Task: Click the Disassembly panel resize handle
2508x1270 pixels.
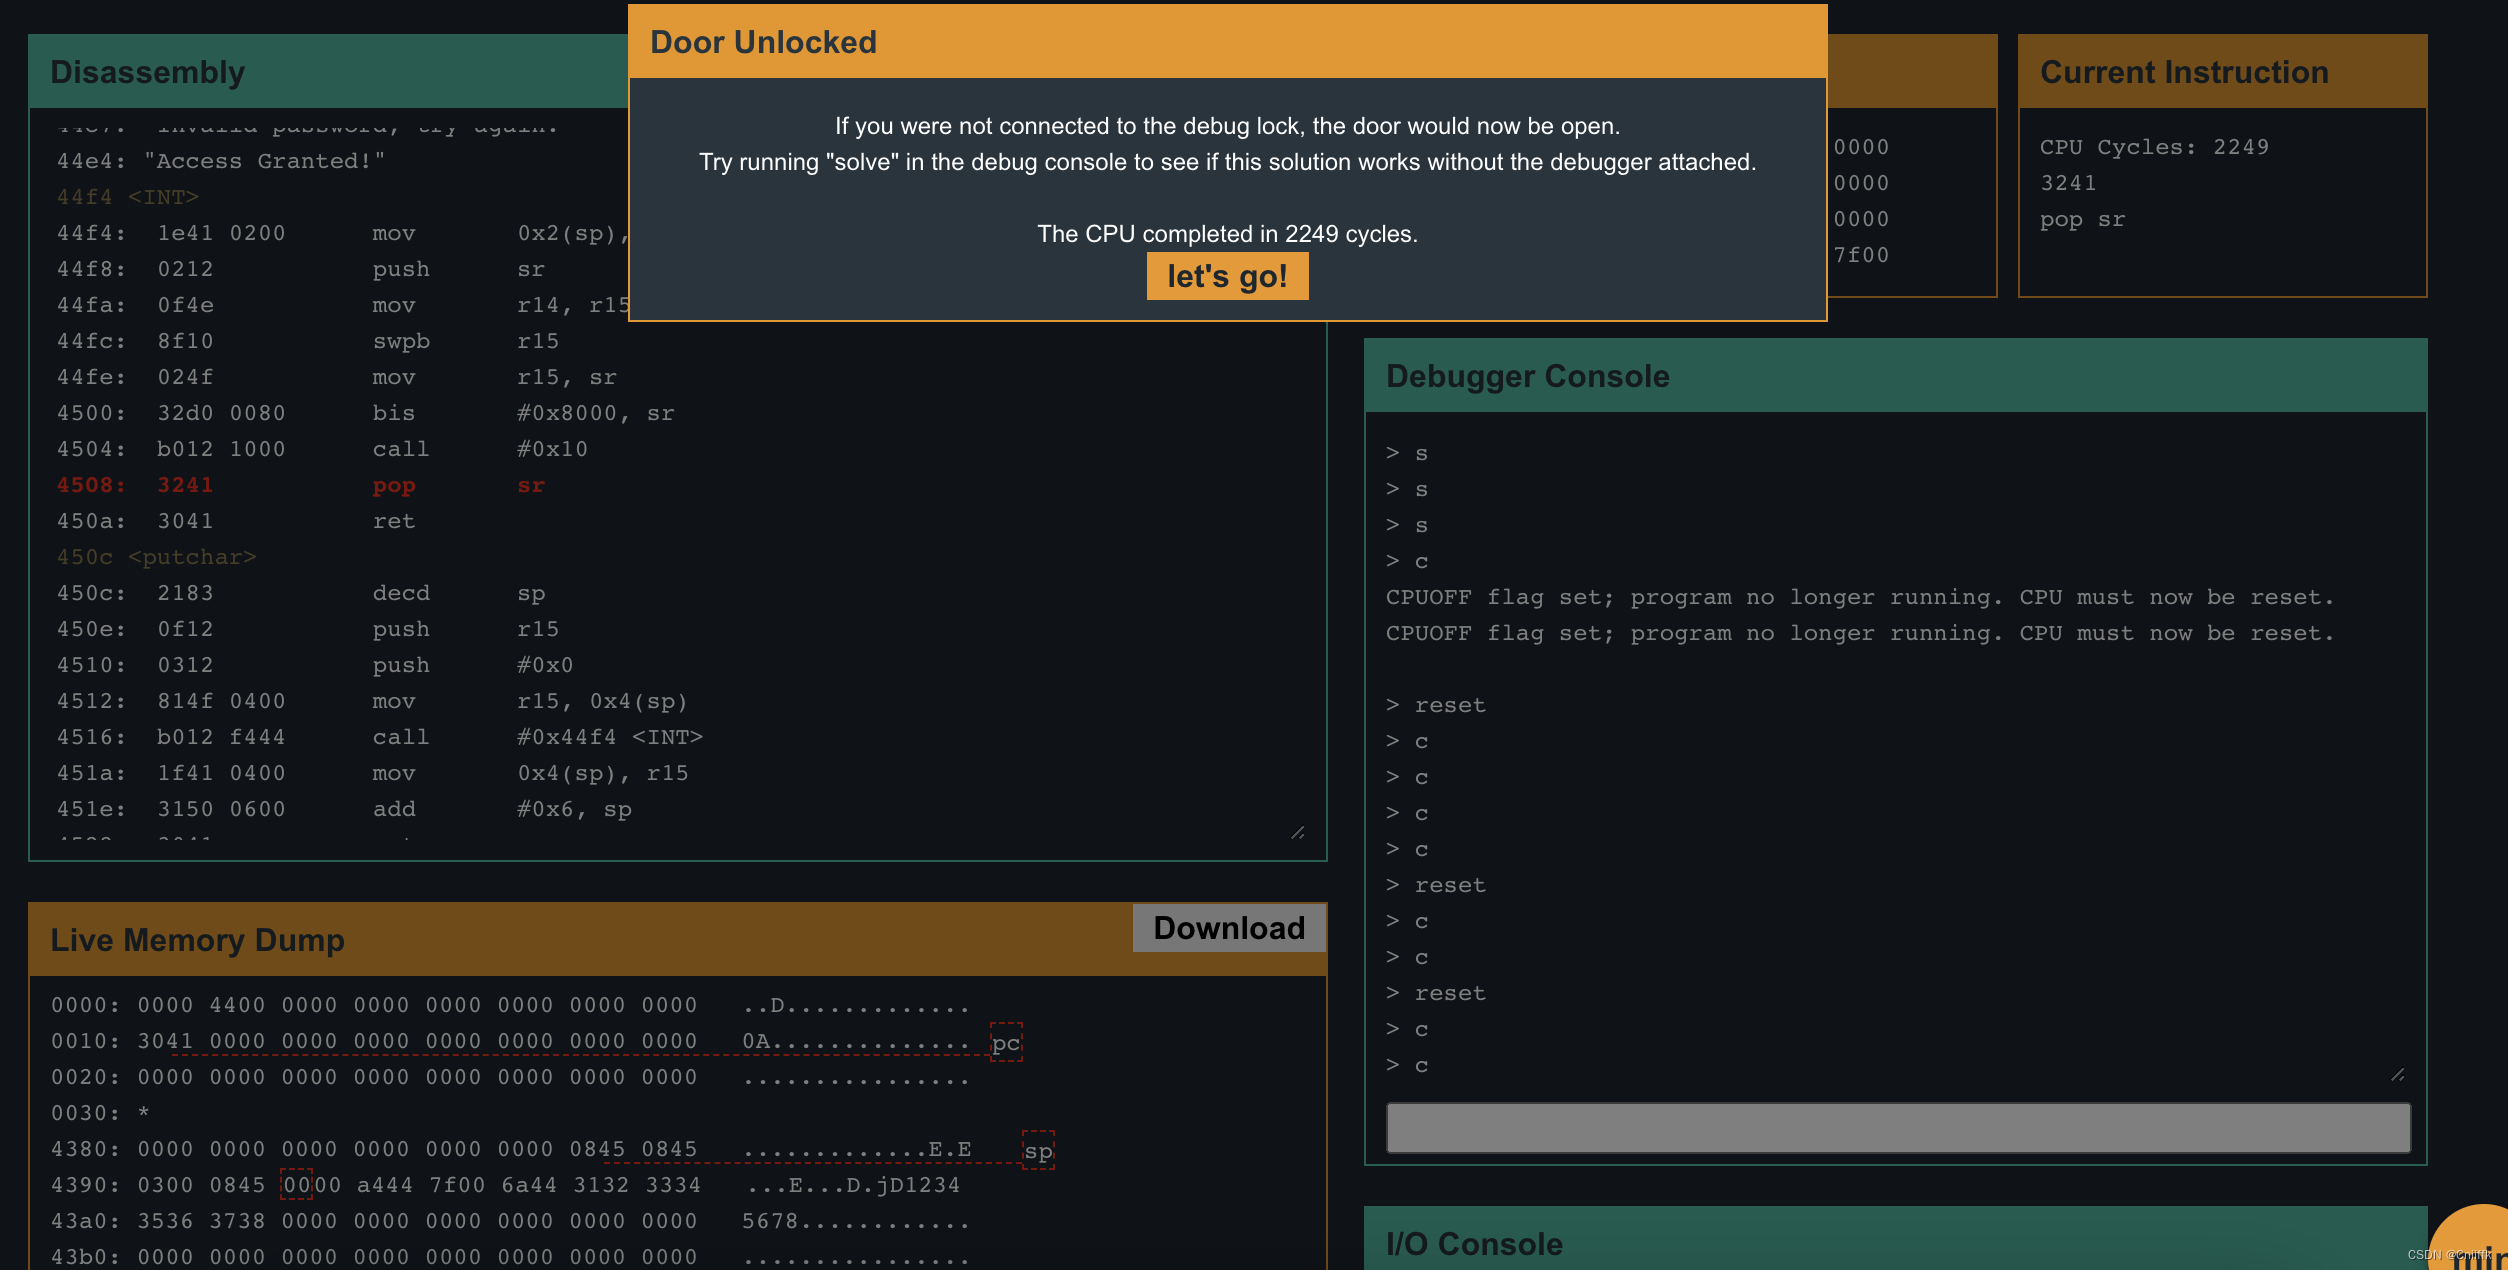Action: [1298, 832]
